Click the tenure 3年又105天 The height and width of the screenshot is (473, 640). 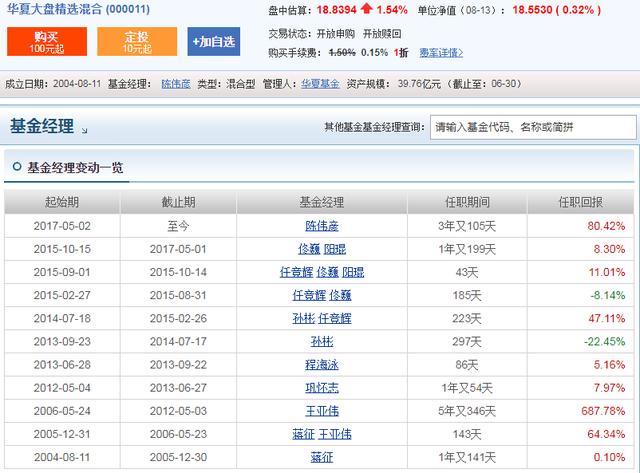(467, 226)
